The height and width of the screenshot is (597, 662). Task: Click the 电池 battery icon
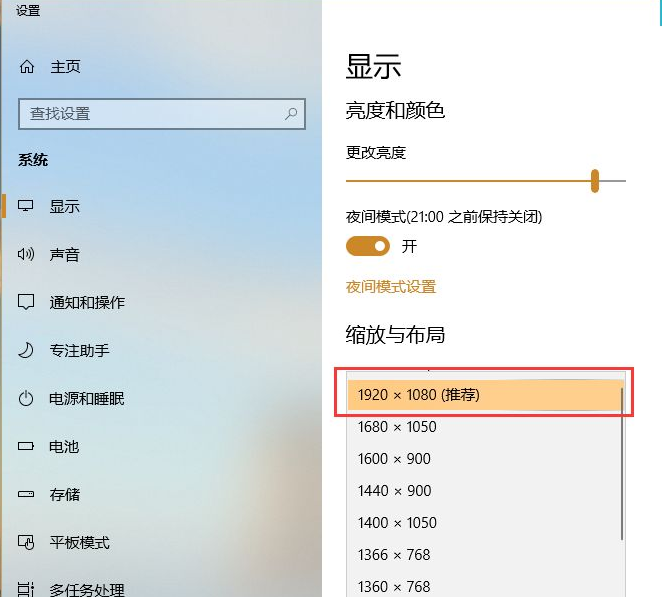tap(27, 447)
